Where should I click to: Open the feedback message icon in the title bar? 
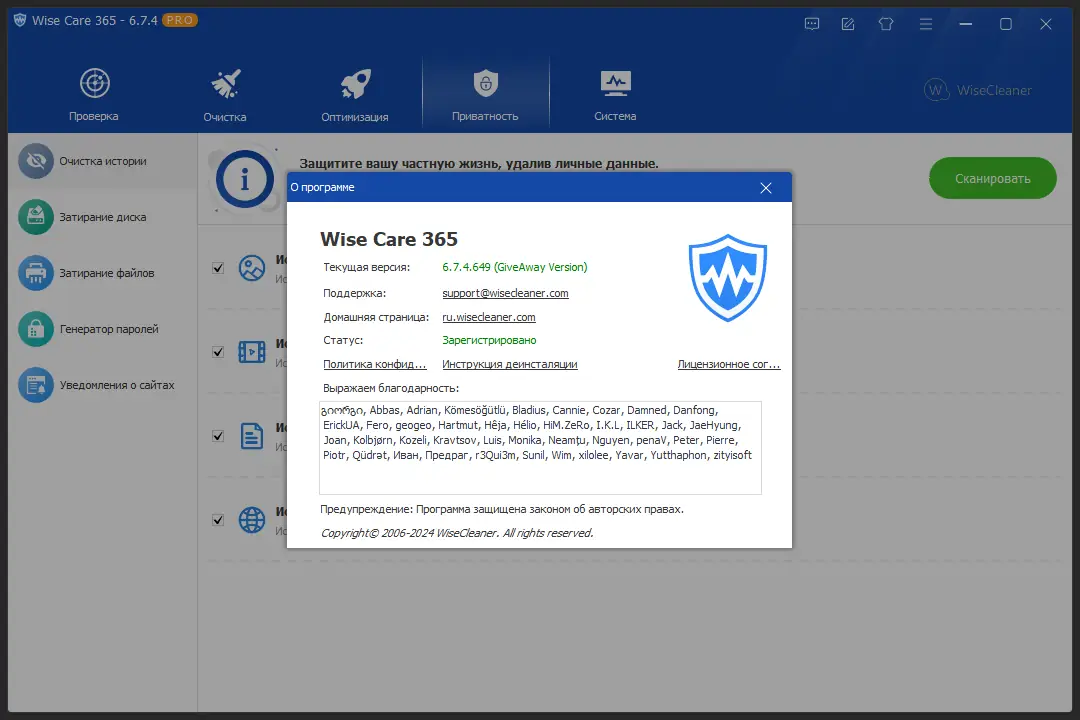tap(812, 24)
